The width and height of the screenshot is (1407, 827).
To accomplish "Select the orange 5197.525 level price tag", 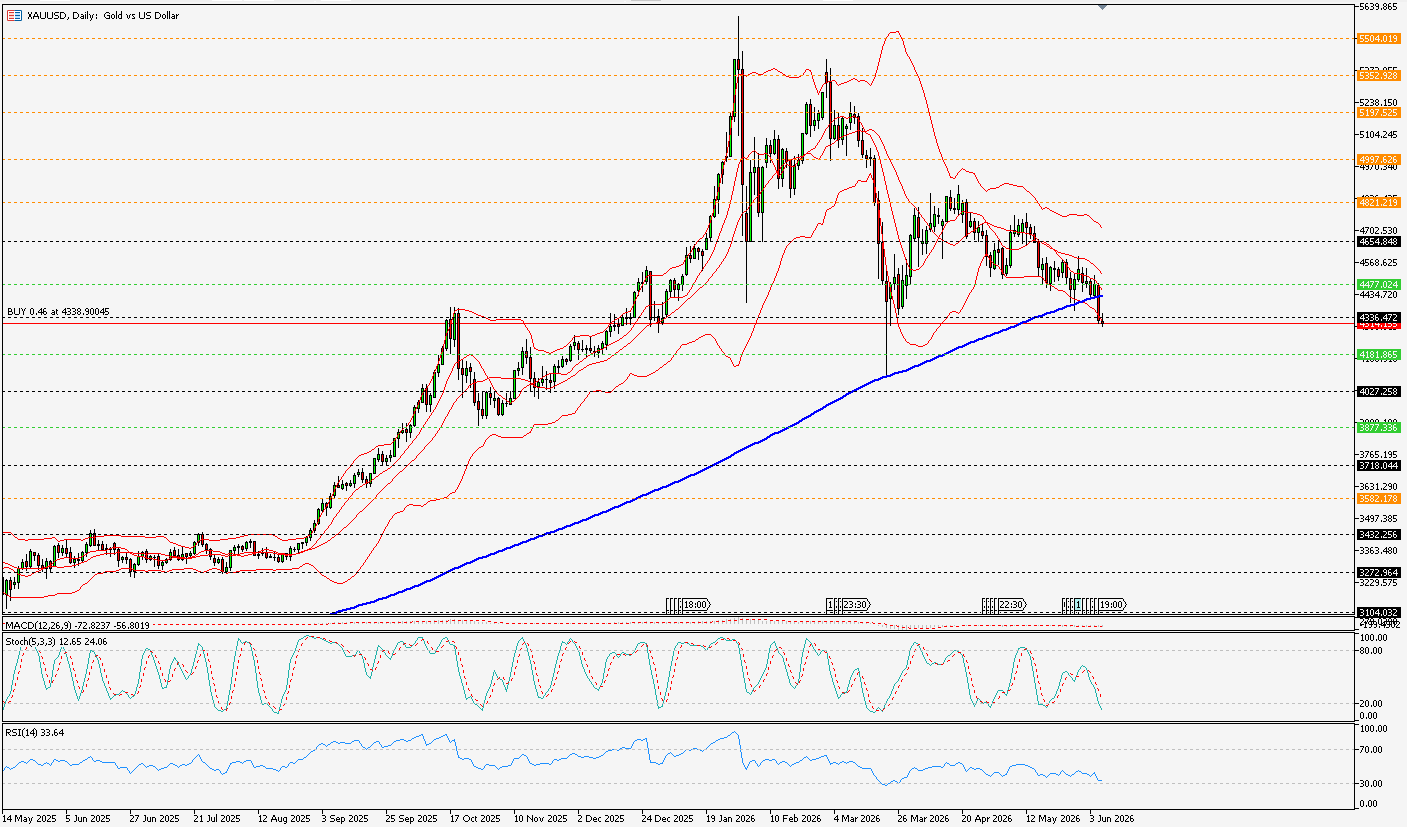I will pyautogui.click(x=1381, y=113).
